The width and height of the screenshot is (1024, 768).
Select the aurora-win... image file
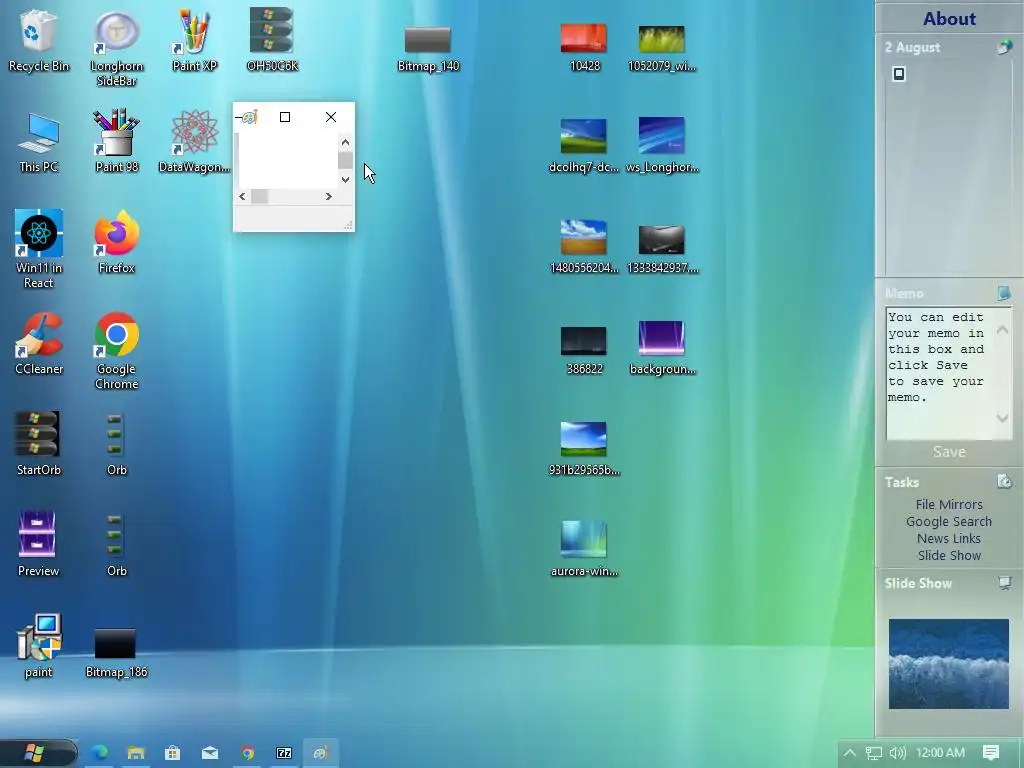coord(584,549)
